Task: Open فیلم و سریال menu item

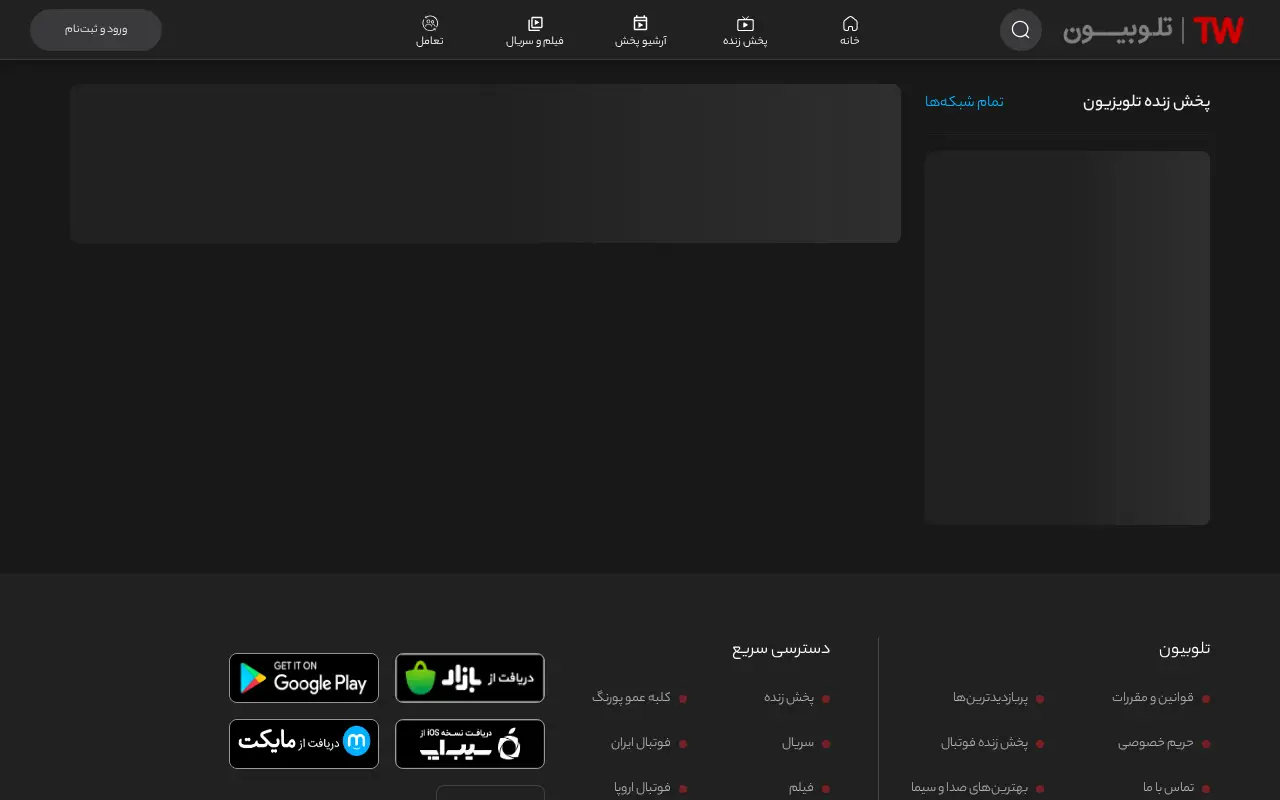Action: point(535,31)
